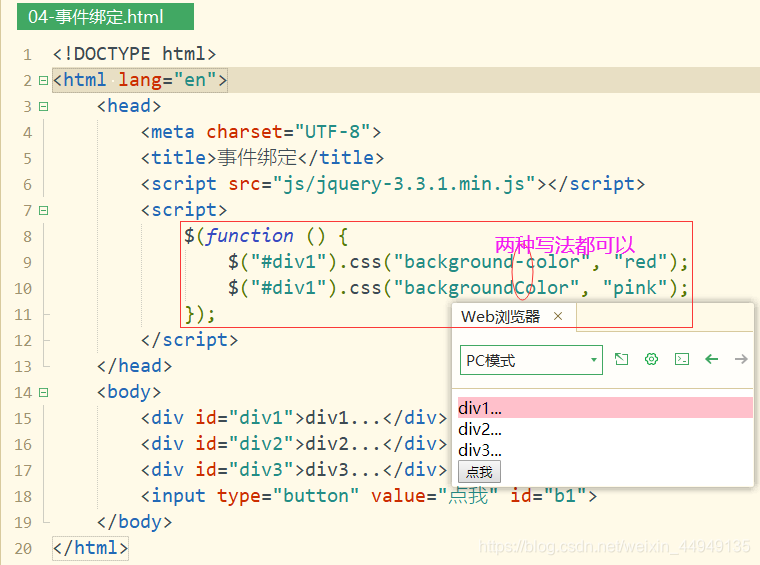Go back with the green left arrow

click(x=712, y=359)
